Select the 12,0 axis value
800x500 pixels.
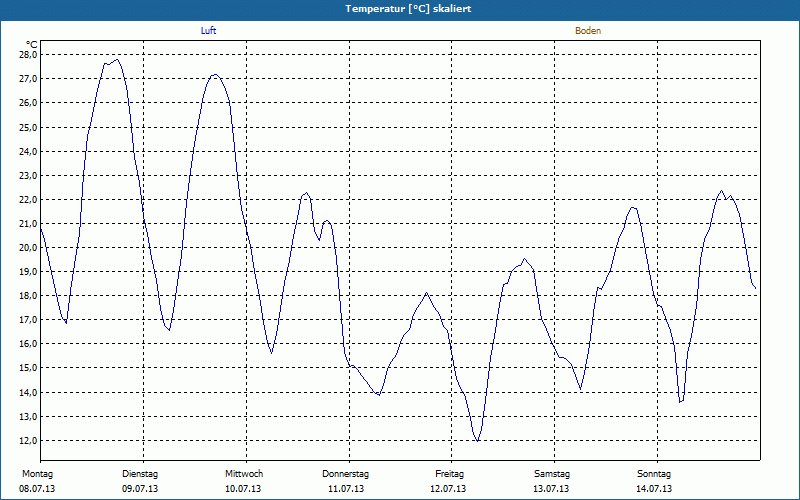coord(28,440)
